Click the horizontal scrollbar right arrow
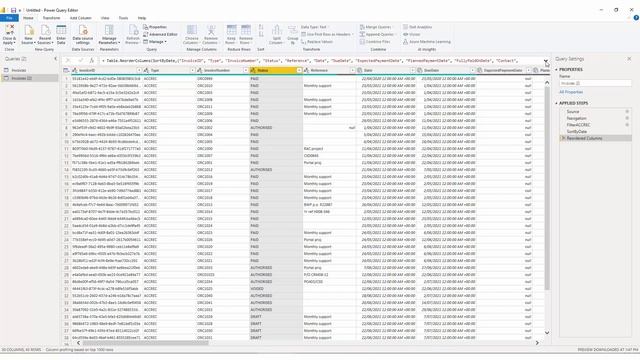Screen dimensions: 640x360 point(537,343)
